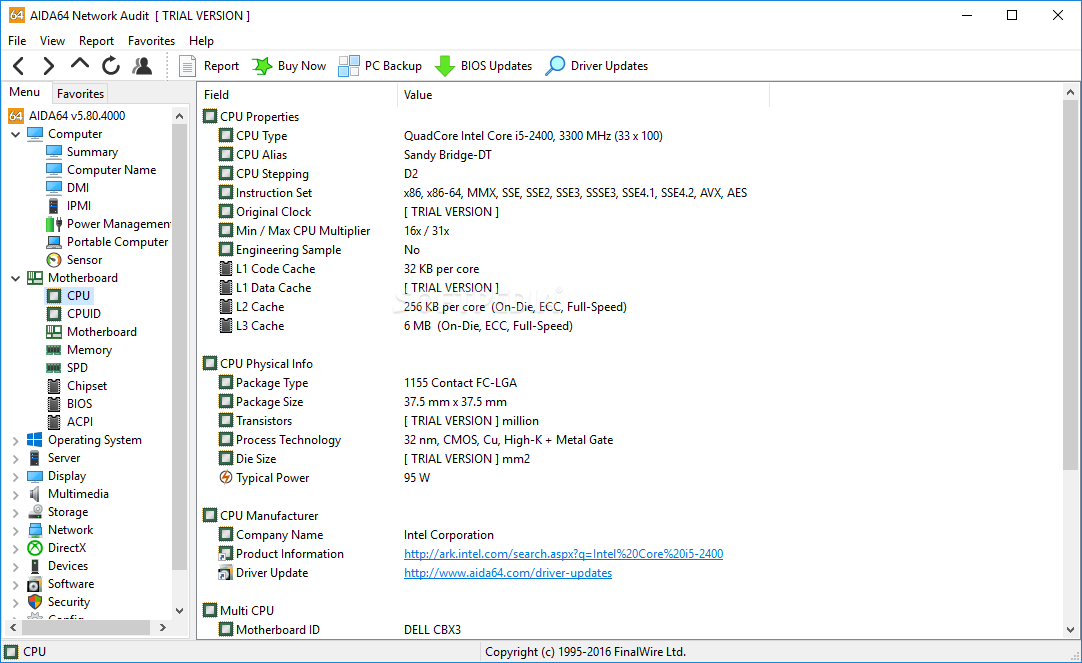This screenshot has height=663, width=1082.
Task: Select Chipset in the tree
Action: (x=86, y=386)
